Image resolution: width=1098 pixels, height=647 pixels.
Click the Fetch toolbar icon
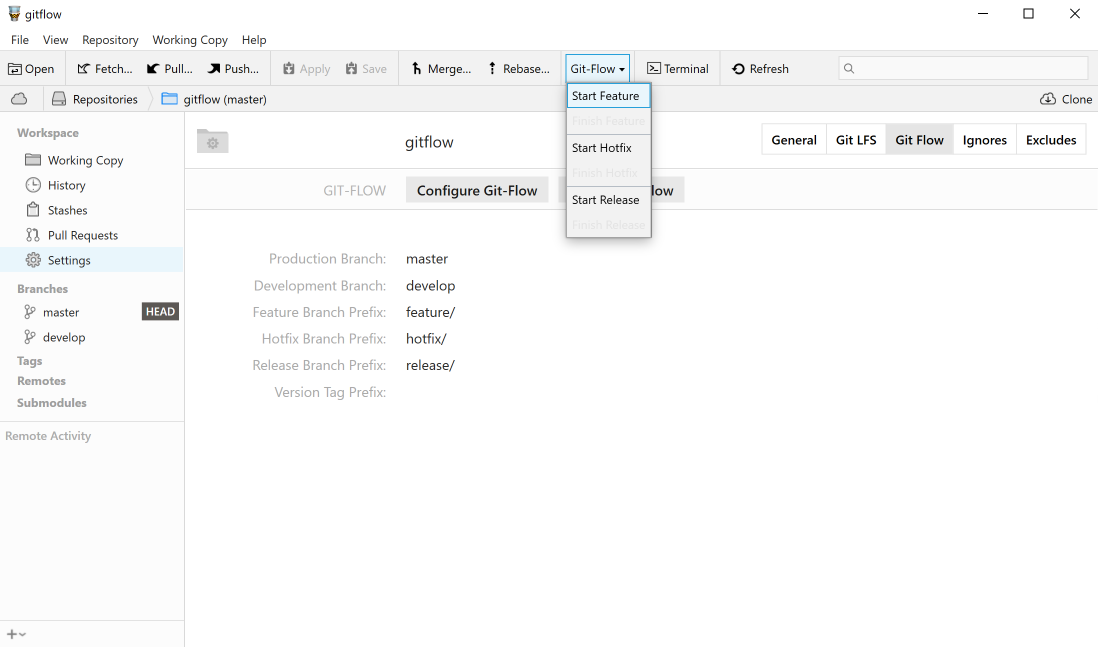(x=105, y=69)
